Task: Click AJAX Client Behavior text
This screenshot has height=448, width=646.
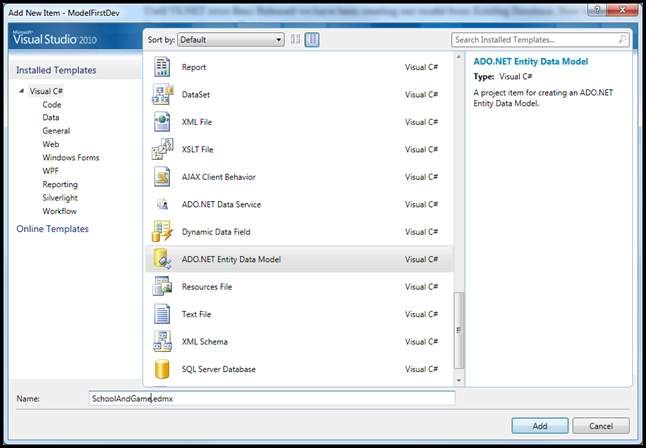Action: point(219,177)
